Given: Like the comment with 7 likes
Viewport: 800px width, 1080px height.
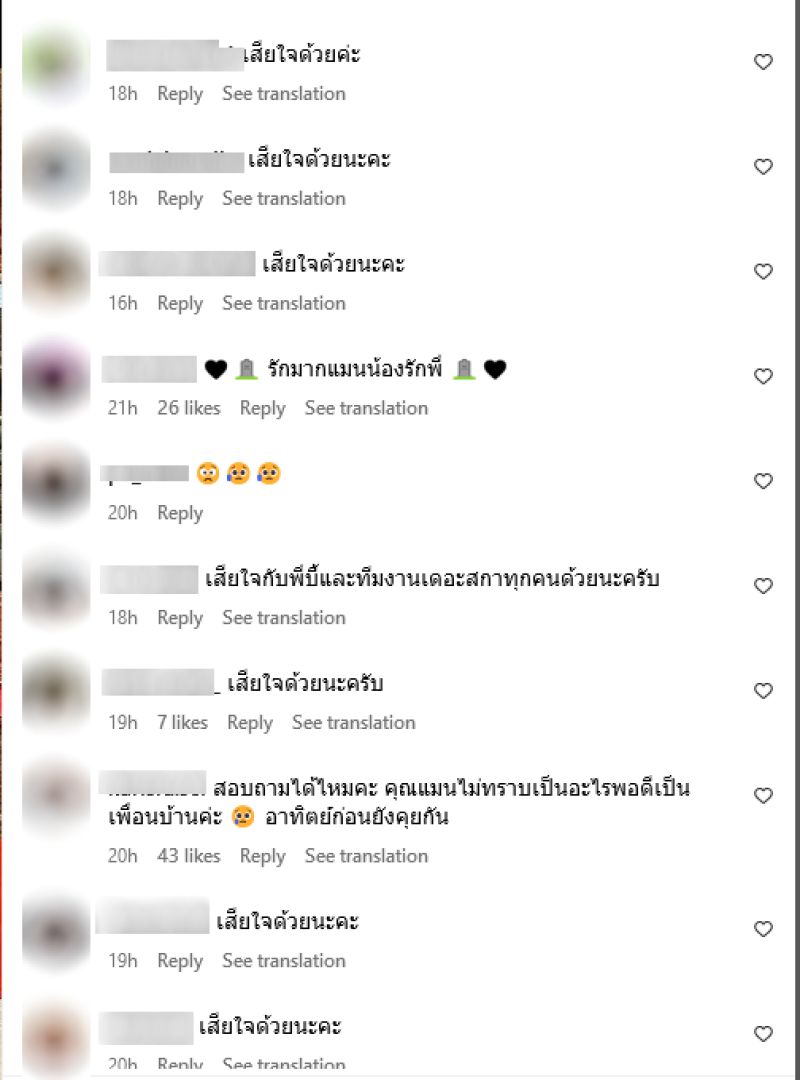Looking at the screenshot, I should [x=763, y=690].
